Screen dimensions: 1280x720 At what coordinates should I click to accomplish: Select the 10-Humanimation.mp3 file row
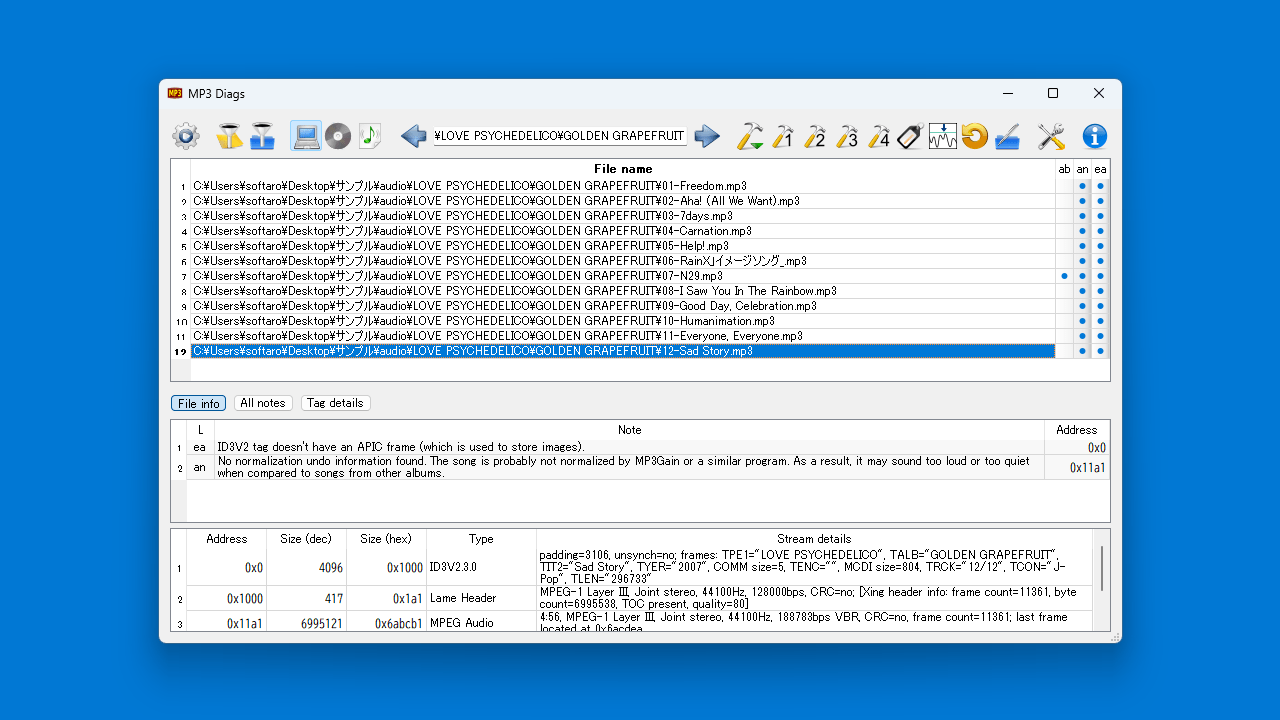click(x=623, y=321)
